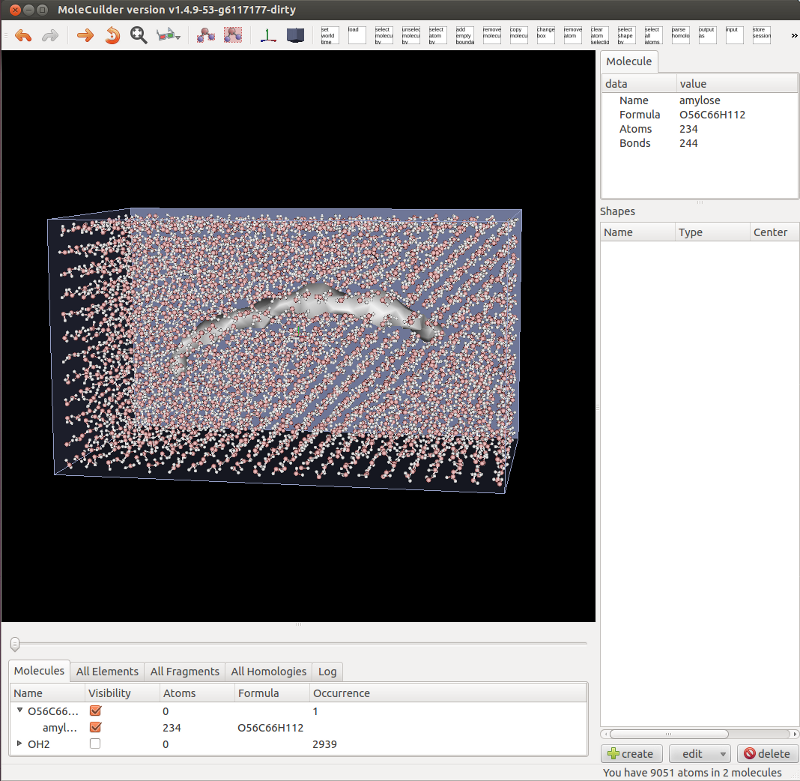The image size is (800, 781).
Task: Click the Undo arrow icon
Action: [23, 35]
